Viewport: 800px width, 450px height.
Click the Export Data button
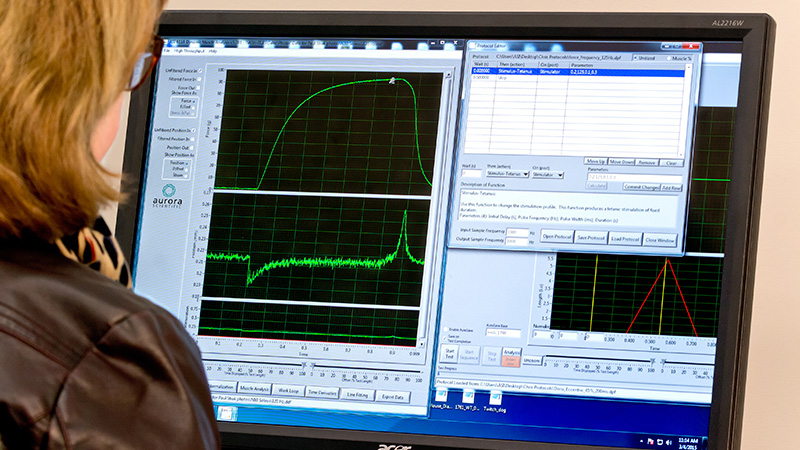pyautogui.click(x=392, y=396)
